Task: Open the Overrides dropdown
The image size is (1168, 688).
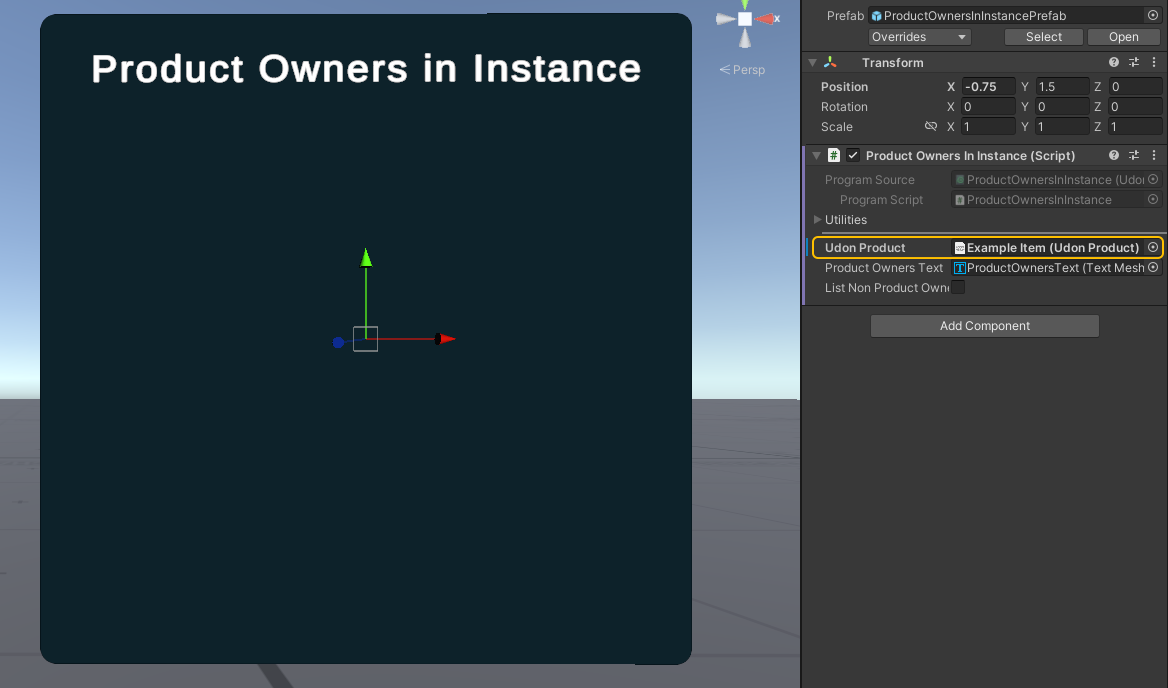Action: 919,36
